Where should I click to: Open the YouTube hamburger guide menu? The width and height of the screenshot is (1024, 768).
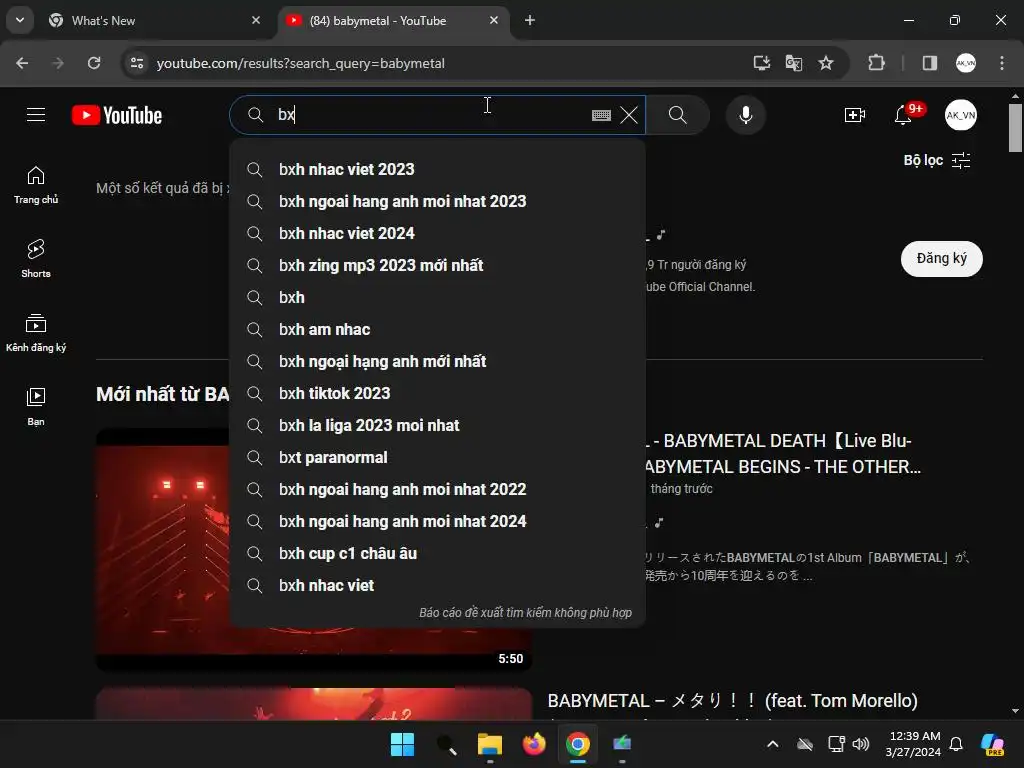click(x=36, y=115)
